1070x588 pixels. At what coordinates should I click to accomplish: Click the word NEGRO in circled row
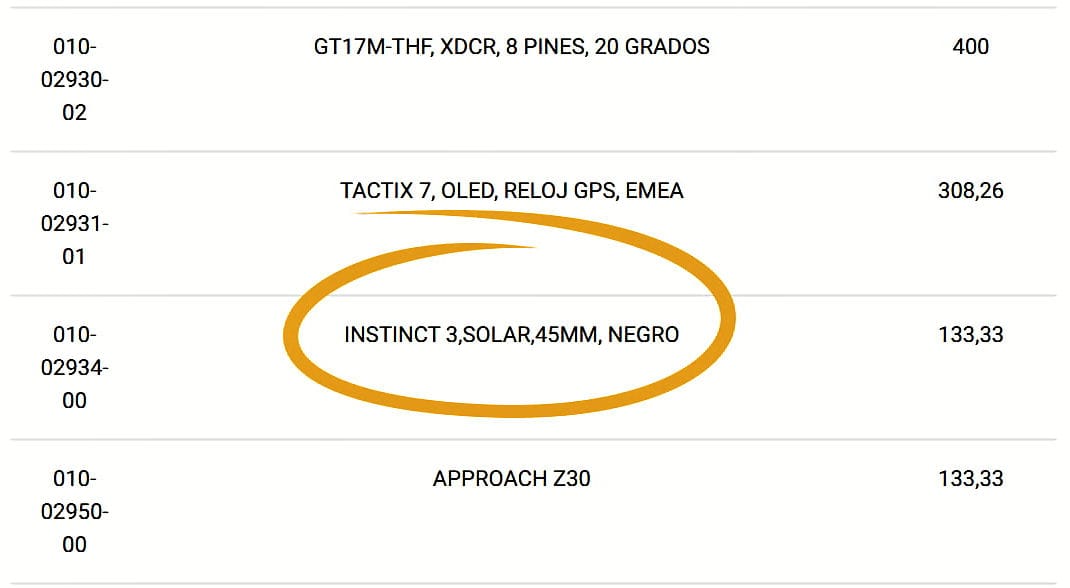pos(643,335)
